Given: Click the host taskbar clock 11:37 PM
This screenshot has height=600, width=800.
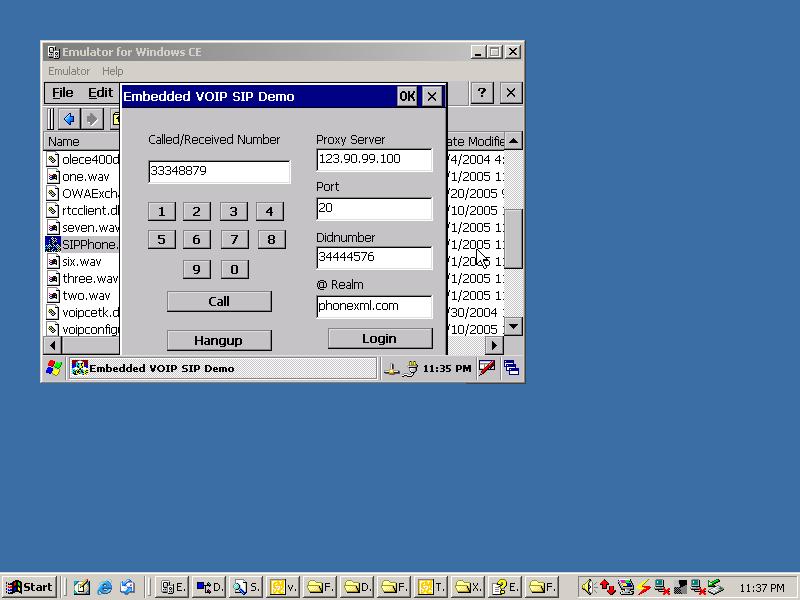Looking at the screenshot, I should coord(762,588).
